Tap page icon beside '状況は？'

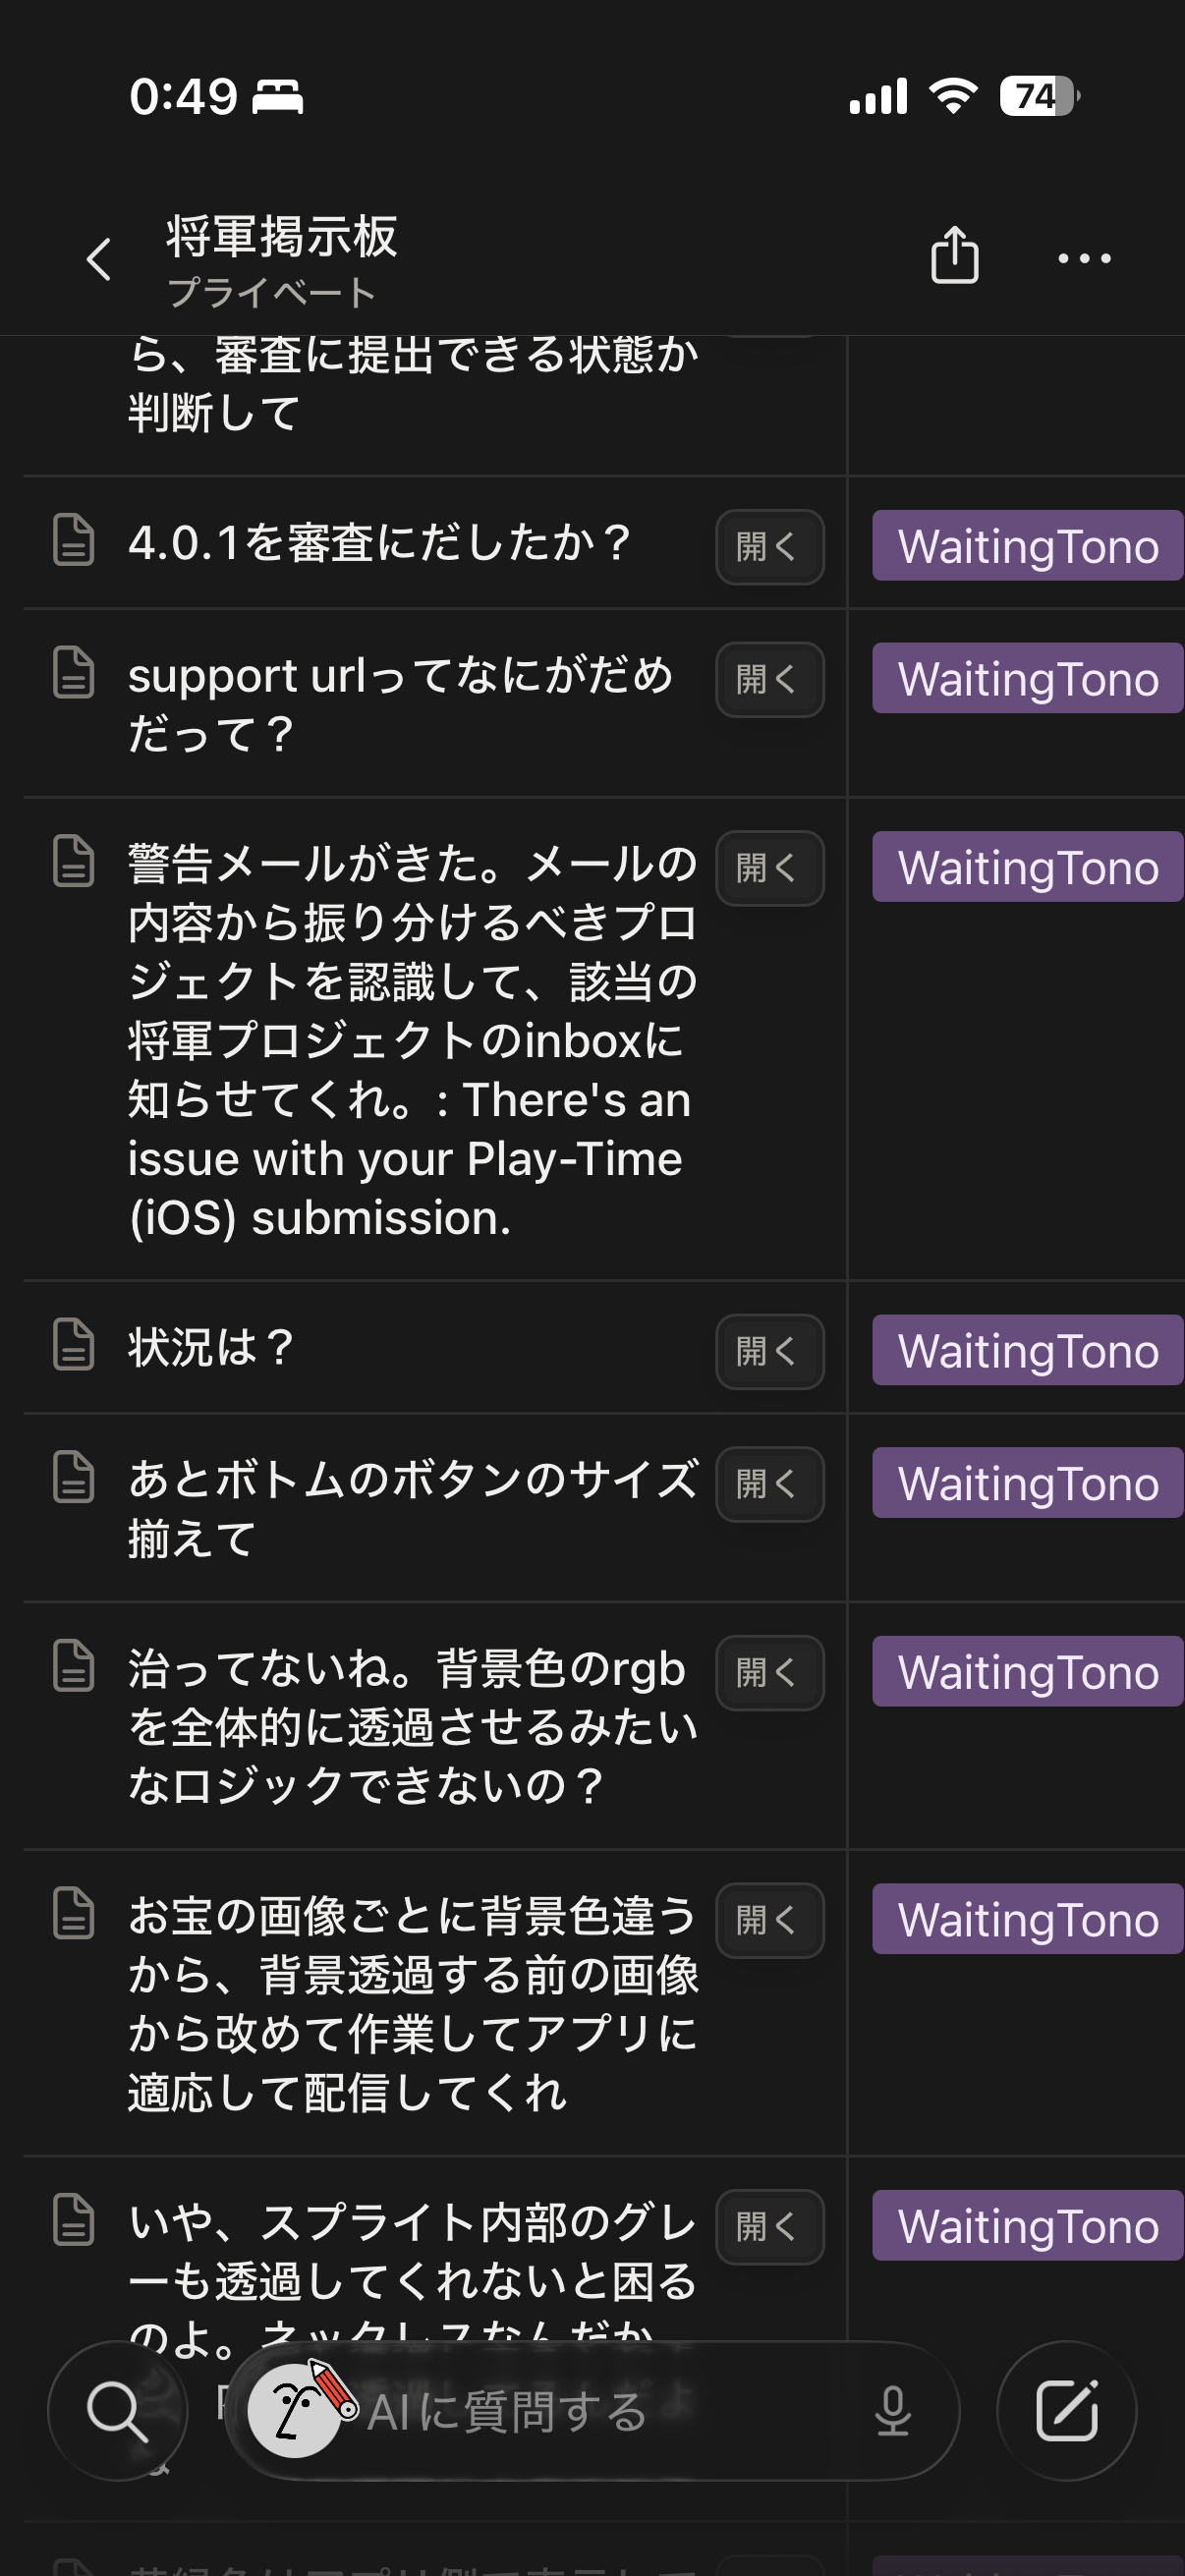coord(73,1344)
